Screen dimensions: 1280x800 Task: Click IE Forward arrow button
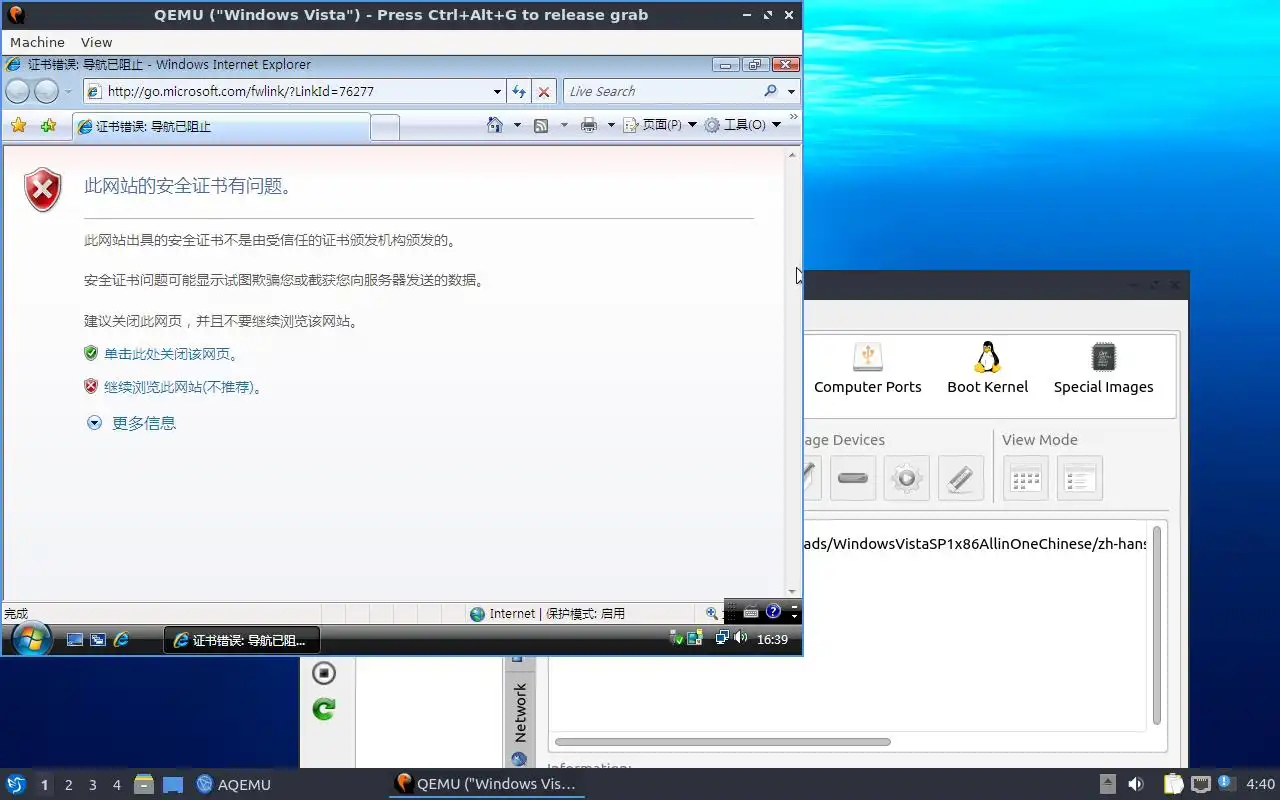46,92
